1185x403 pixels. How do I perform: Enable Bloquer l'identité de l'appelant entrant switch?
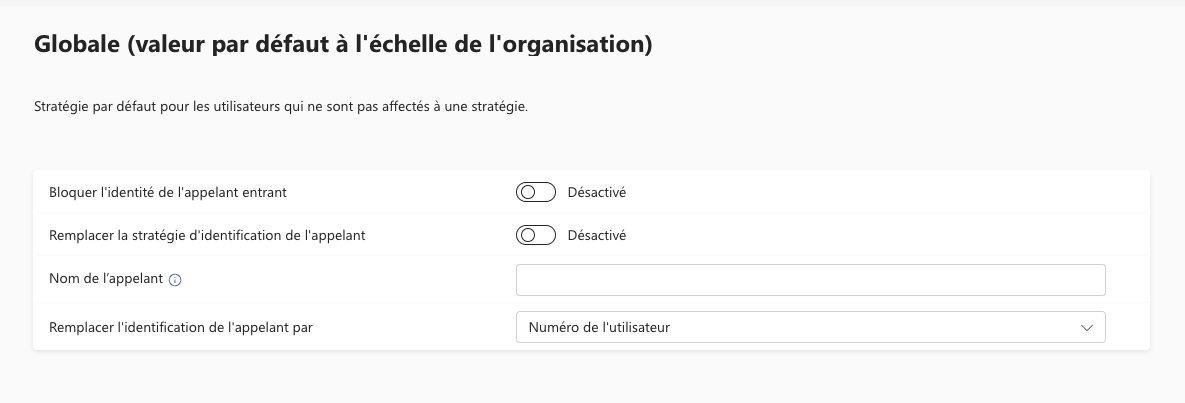click(x=536, y=192)
